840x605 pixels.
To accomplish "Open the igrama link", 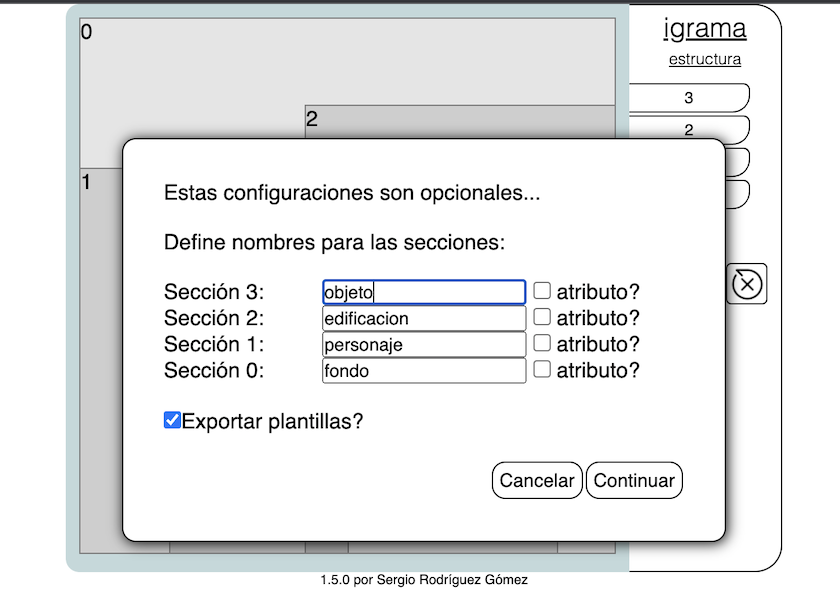I will coord(703,28).
